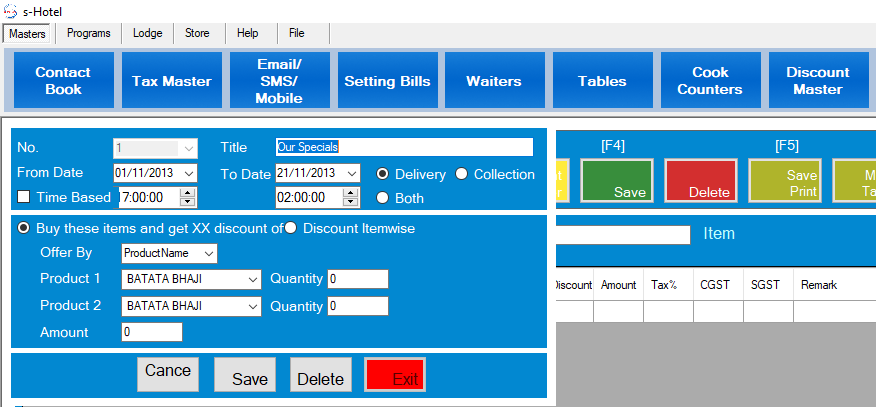Select the Collection radio option

pyautogui.click(x=462, y=174)
